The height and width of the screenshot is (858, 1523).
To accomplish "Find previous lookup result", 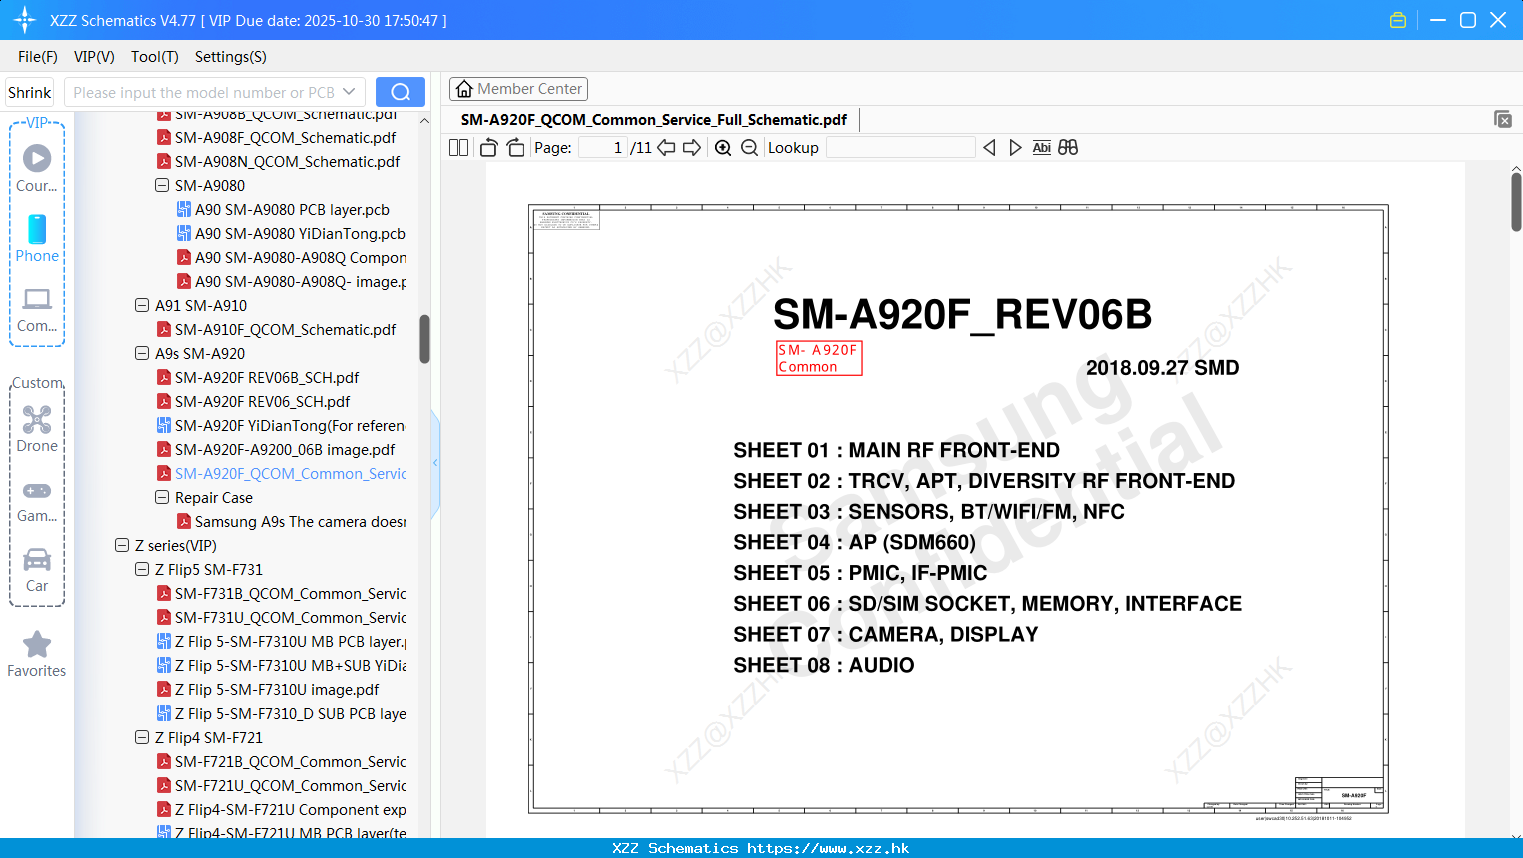I will 989,148.
